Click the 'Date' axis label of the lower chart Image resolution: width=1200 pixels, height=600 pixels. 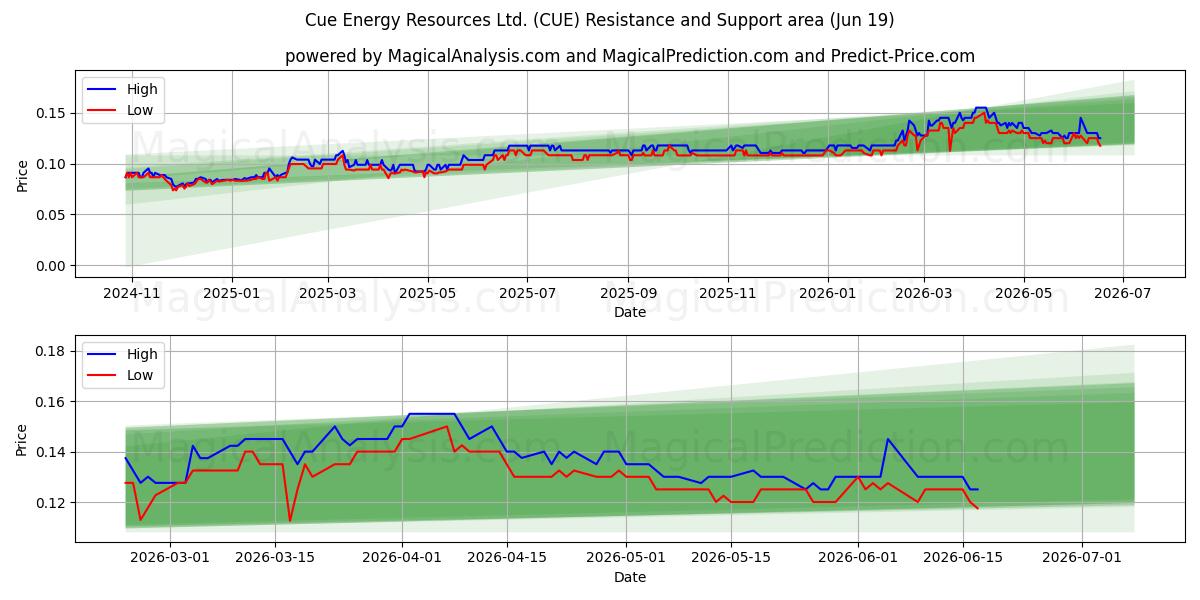tap(630, 577)
